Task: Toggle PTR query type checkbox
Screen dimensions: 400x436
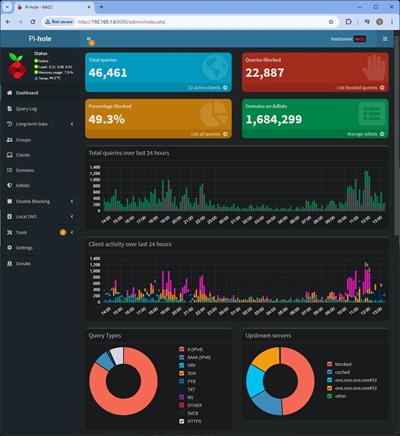Action: pos(181,381)
